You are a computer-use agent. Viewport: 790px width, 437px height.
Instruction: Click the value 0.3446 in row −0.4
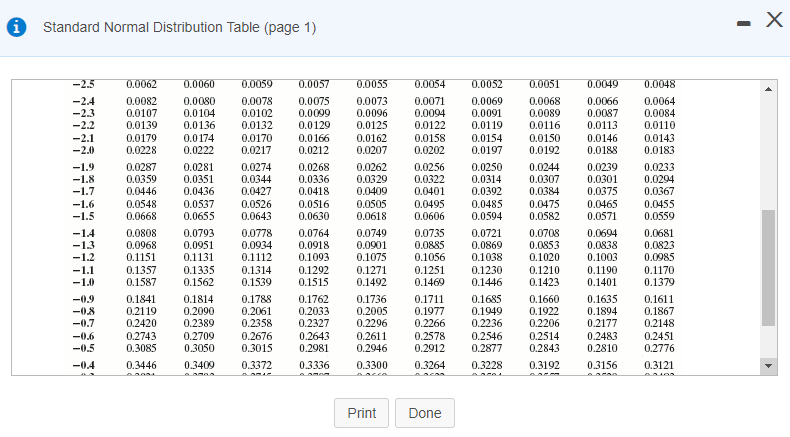142,365
